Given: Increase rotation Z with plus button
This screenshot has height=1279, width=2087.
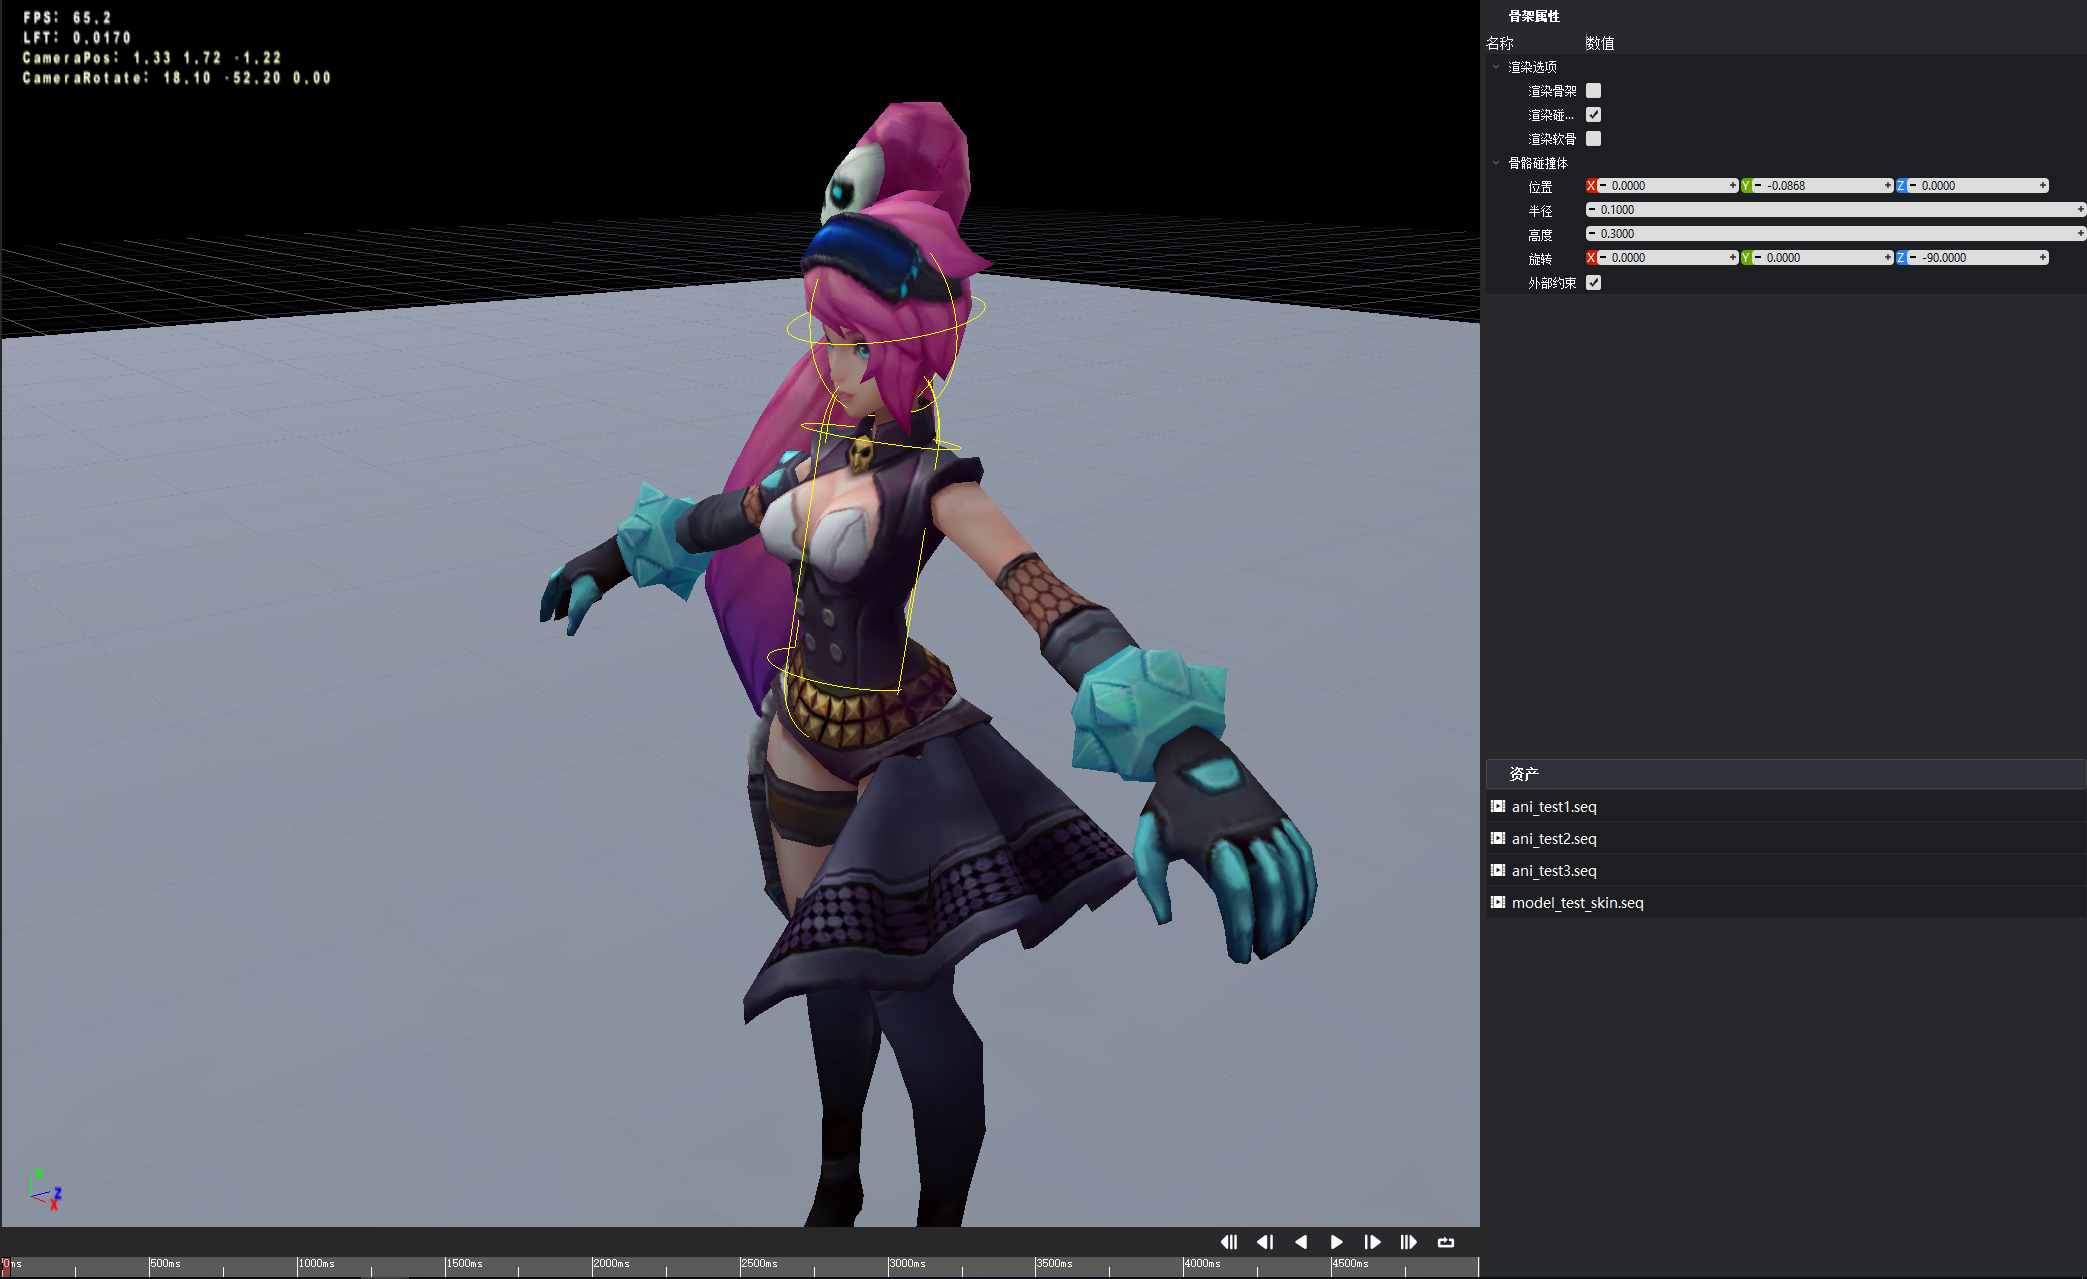Looking at the screenshot, I should point(2043,258).
